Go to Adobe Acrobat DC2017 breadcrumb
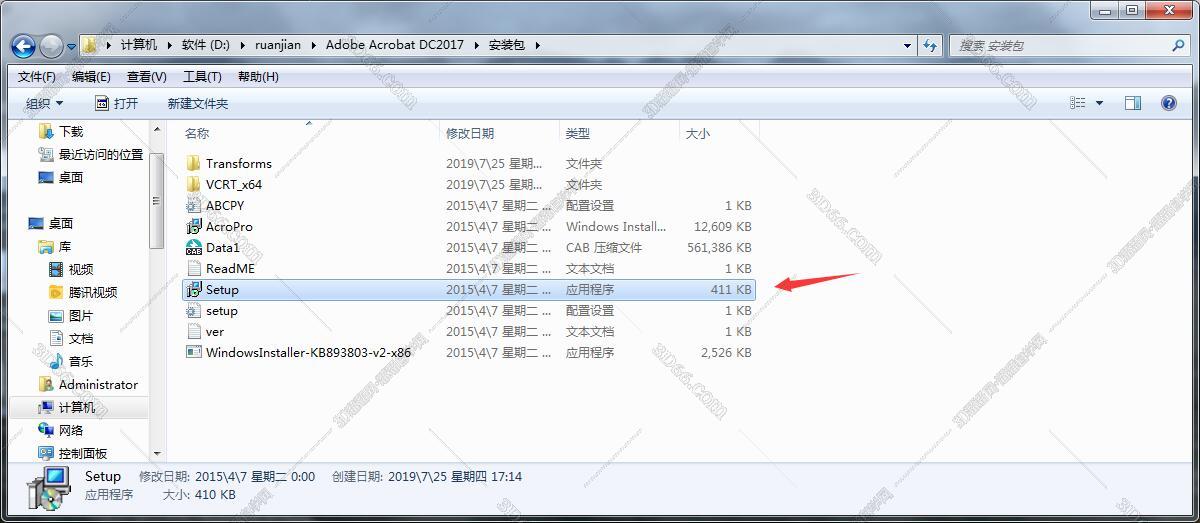This screenshot has height=523, width=1200. coord(394,45)
